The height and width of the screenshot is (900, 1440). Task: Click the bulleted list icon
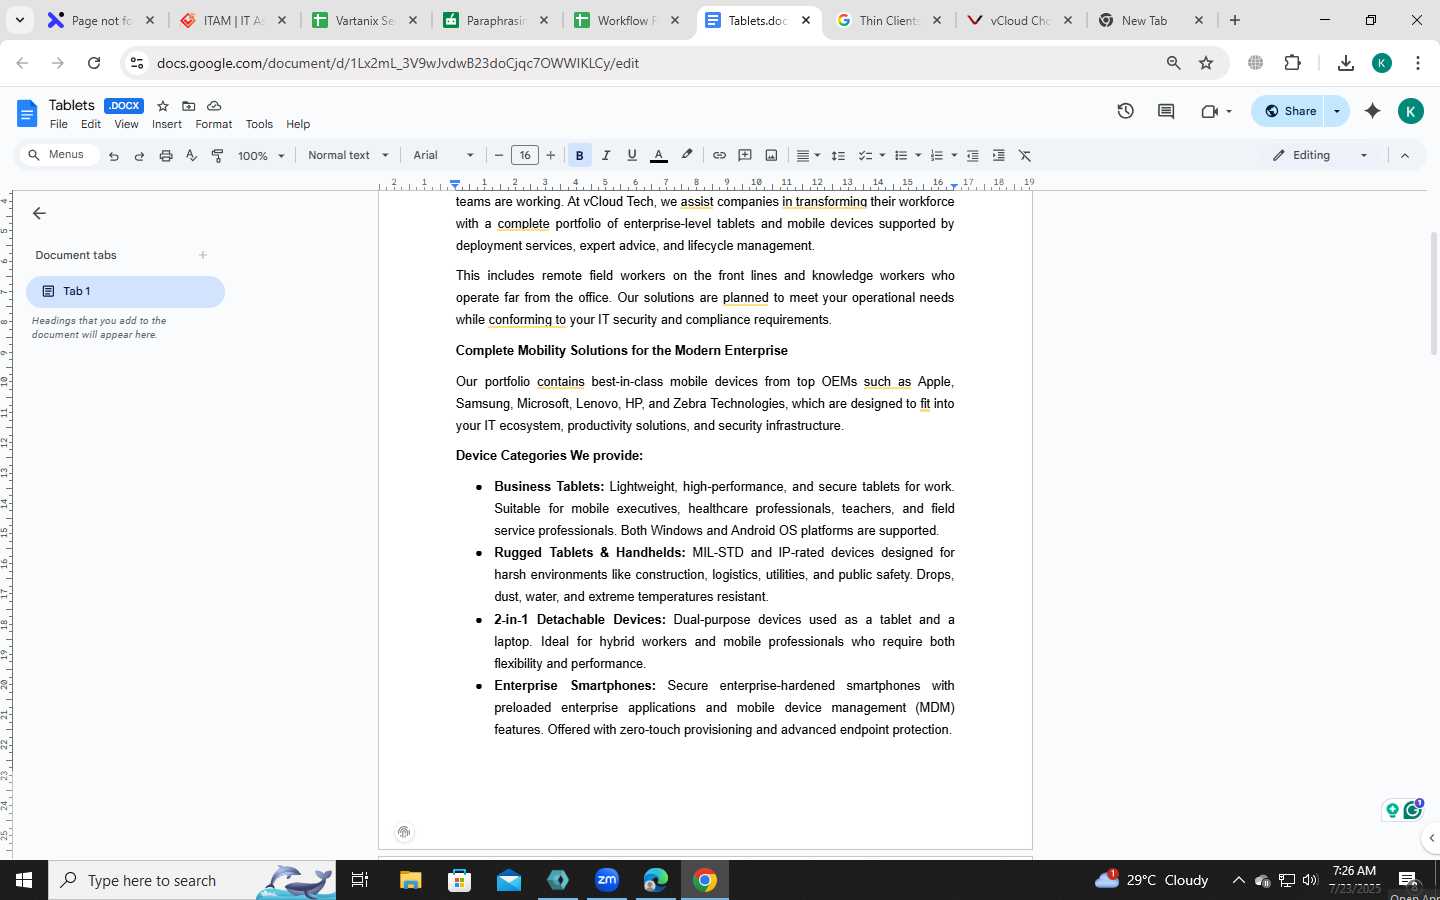click(x=900, y=156)
